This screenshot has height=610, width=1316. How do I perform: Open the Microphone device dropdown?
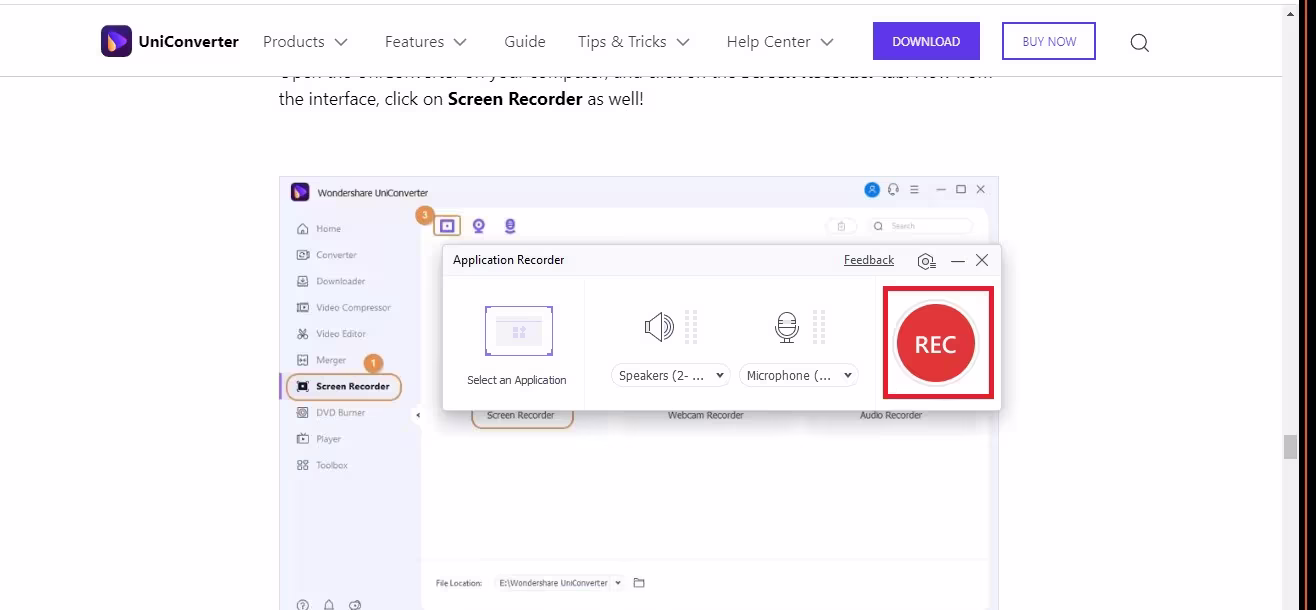pos(798,376)
